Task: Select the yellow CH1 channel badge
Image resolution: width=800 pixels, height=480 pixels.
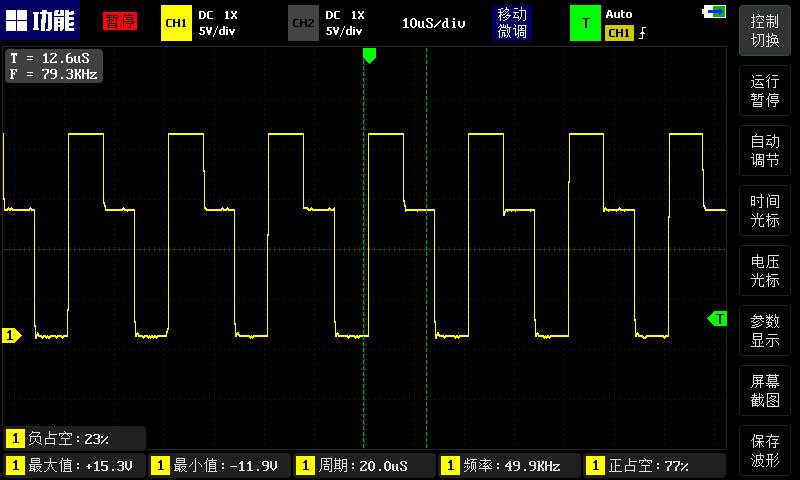Action: 176,22
